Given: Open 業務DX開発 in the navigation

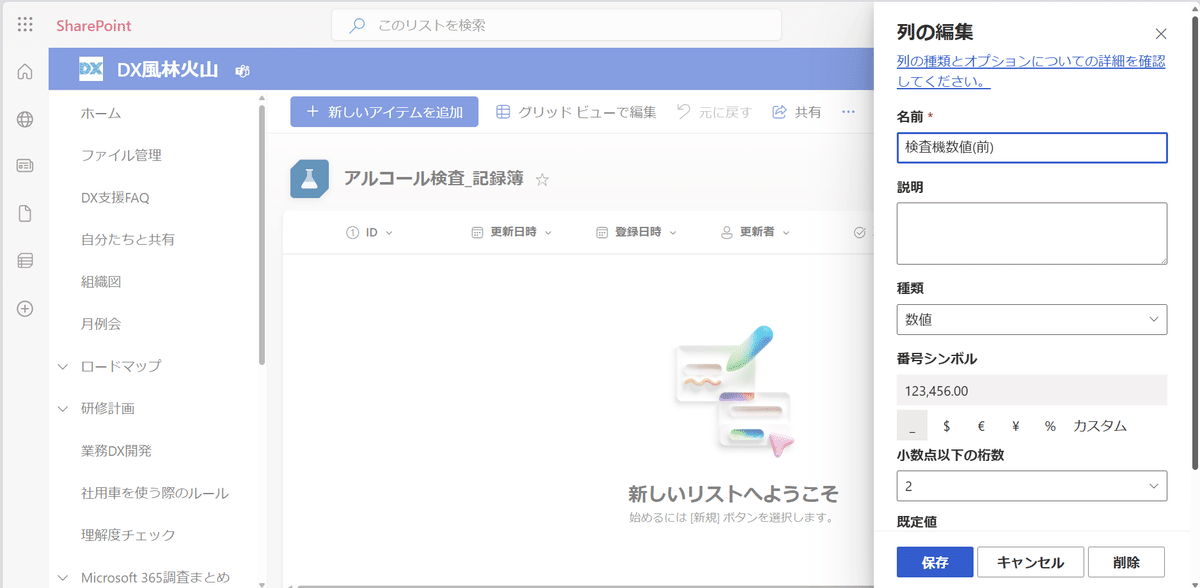Looking at the screenshot, I should 116,451.
